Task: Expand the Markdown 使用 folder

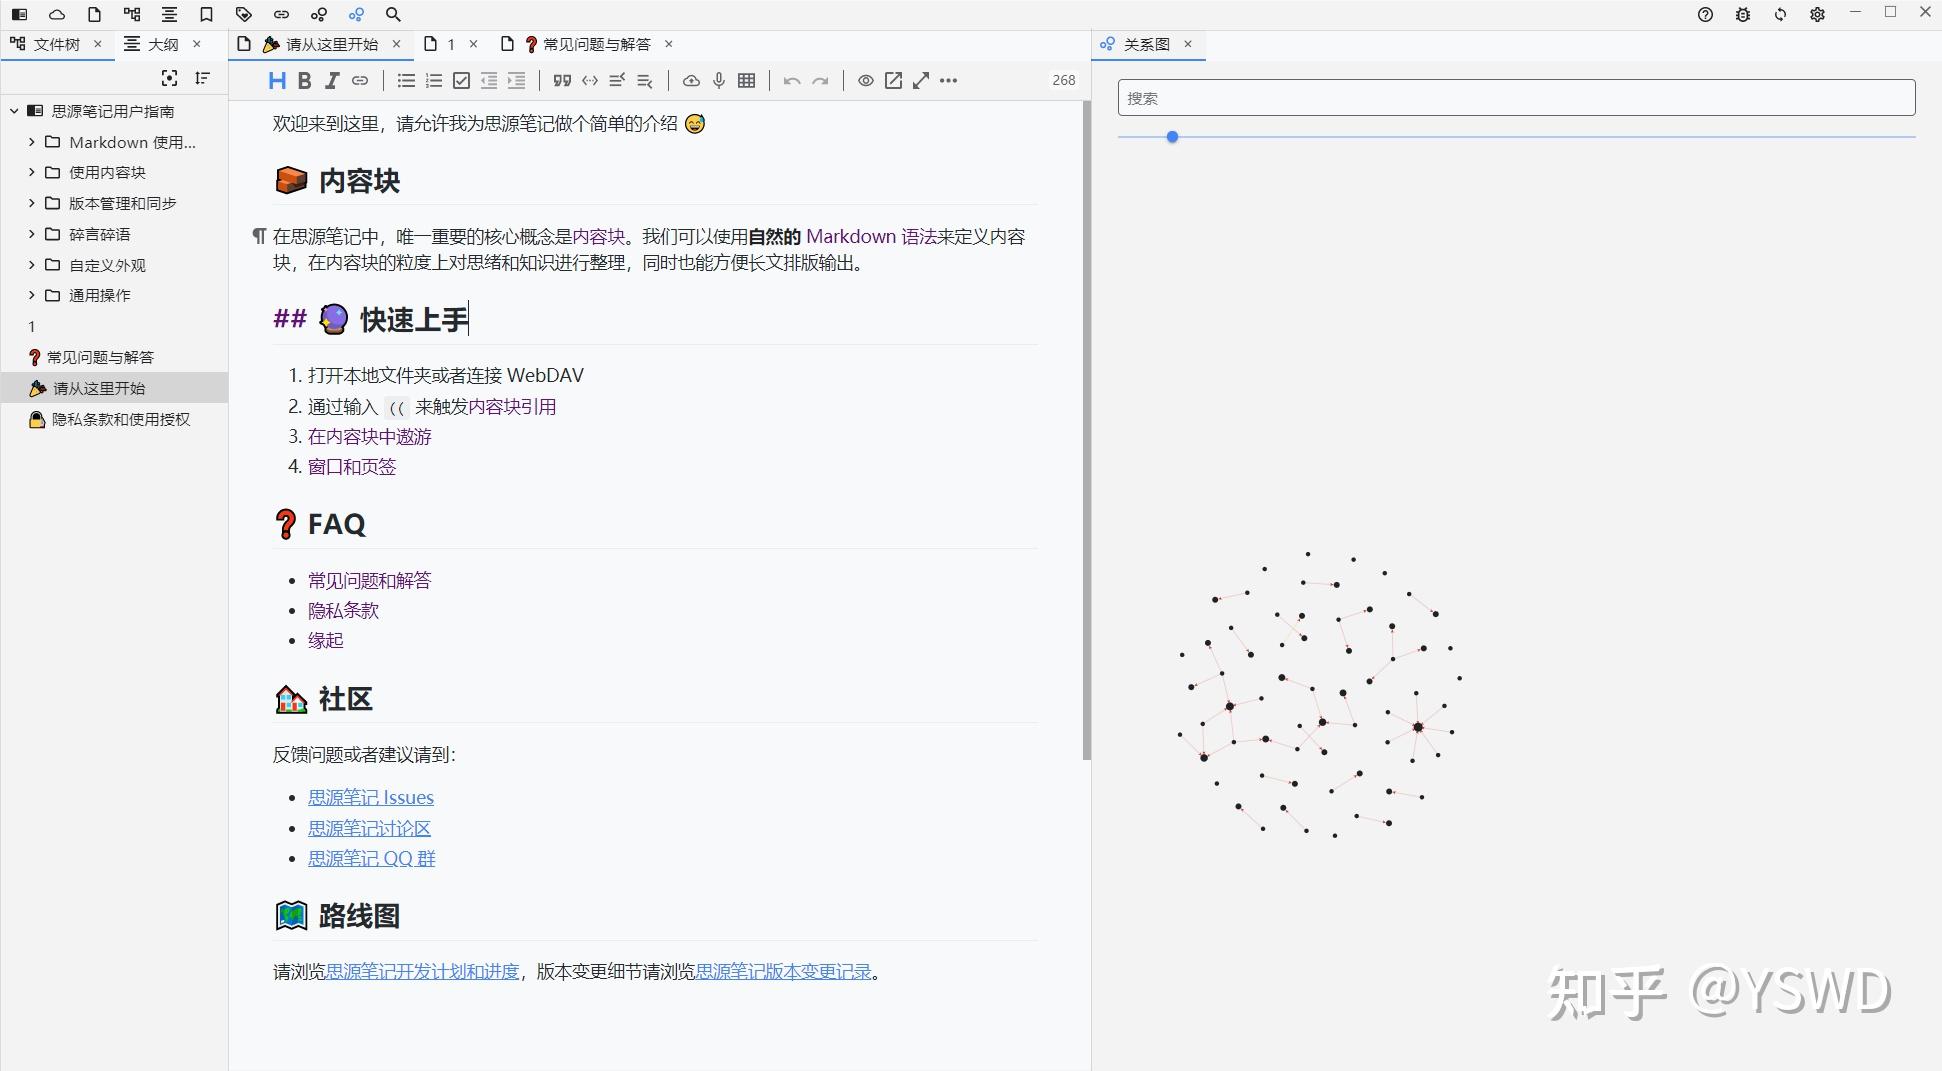Action: tap(32, 142)
